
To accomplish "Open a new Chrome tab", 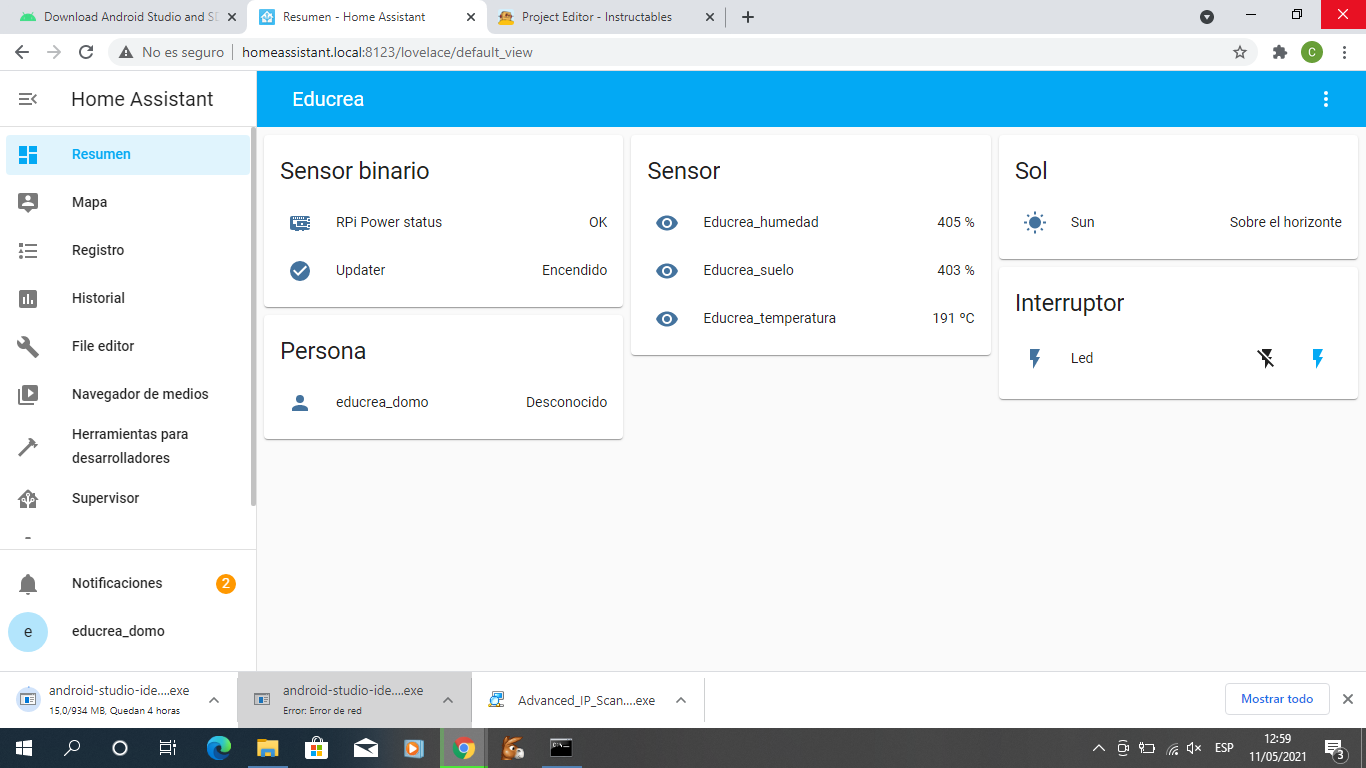I will pos(748,17).
